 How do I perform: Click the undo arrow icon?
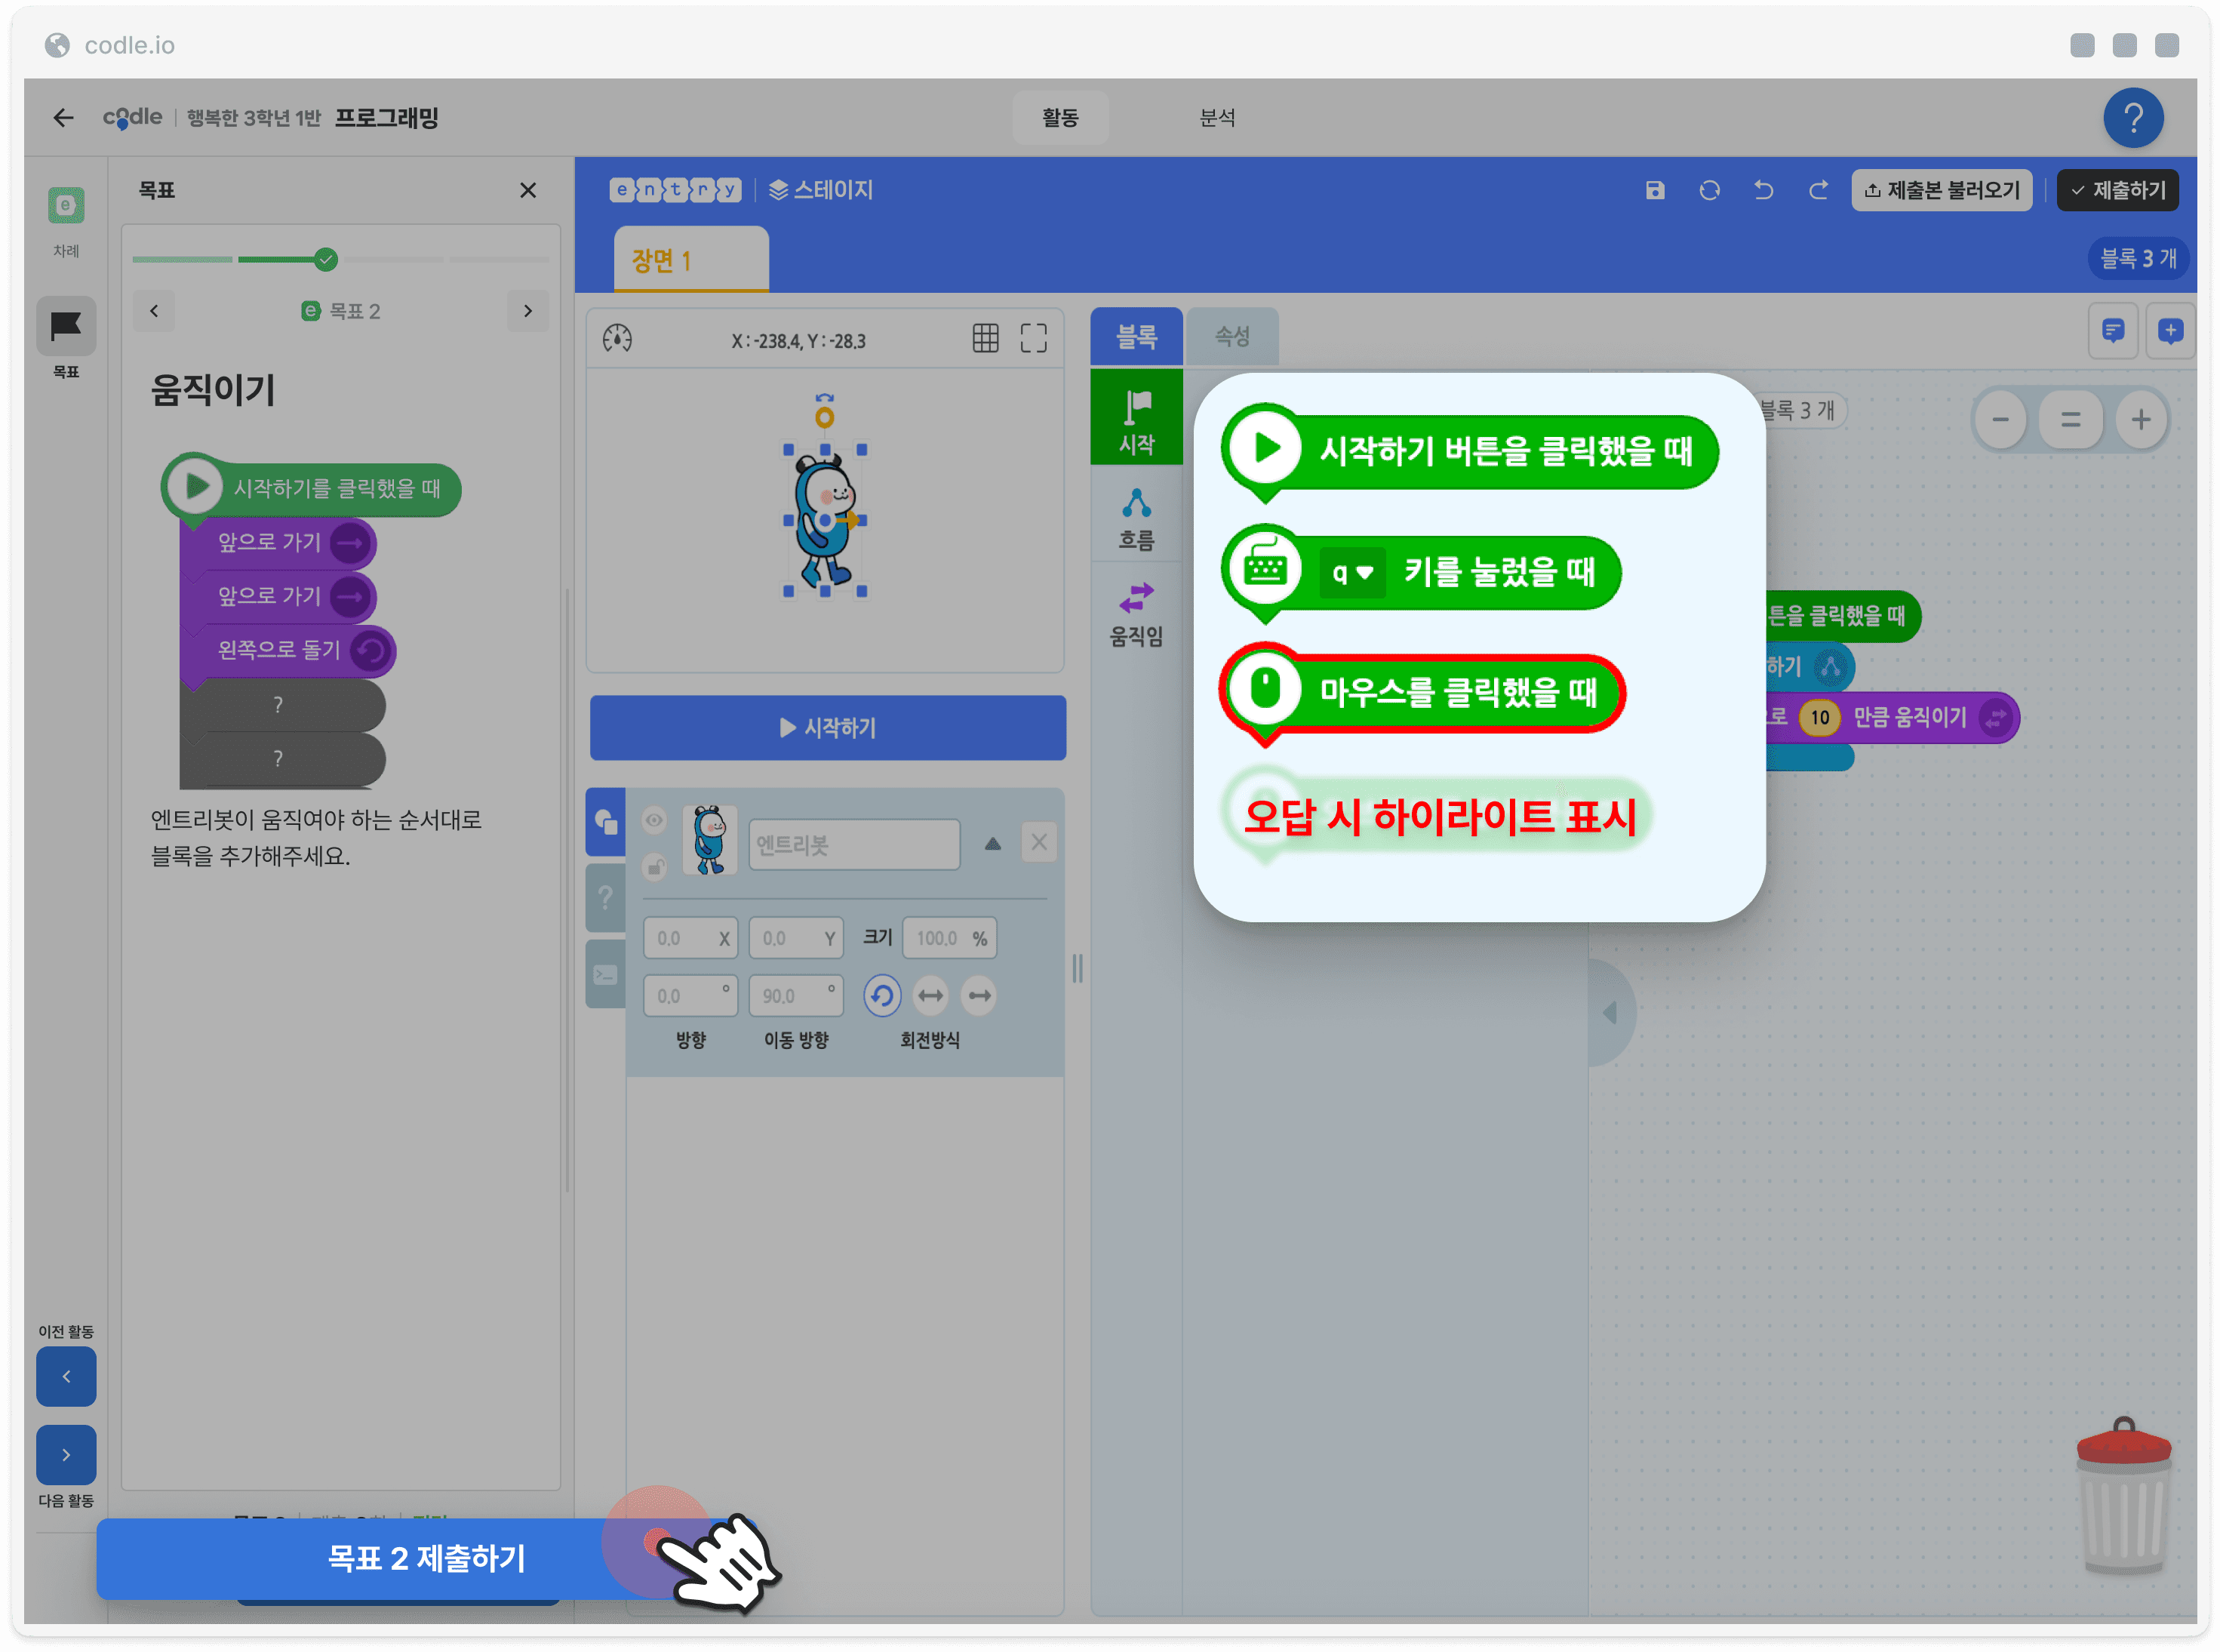[x=1763, y=190]
